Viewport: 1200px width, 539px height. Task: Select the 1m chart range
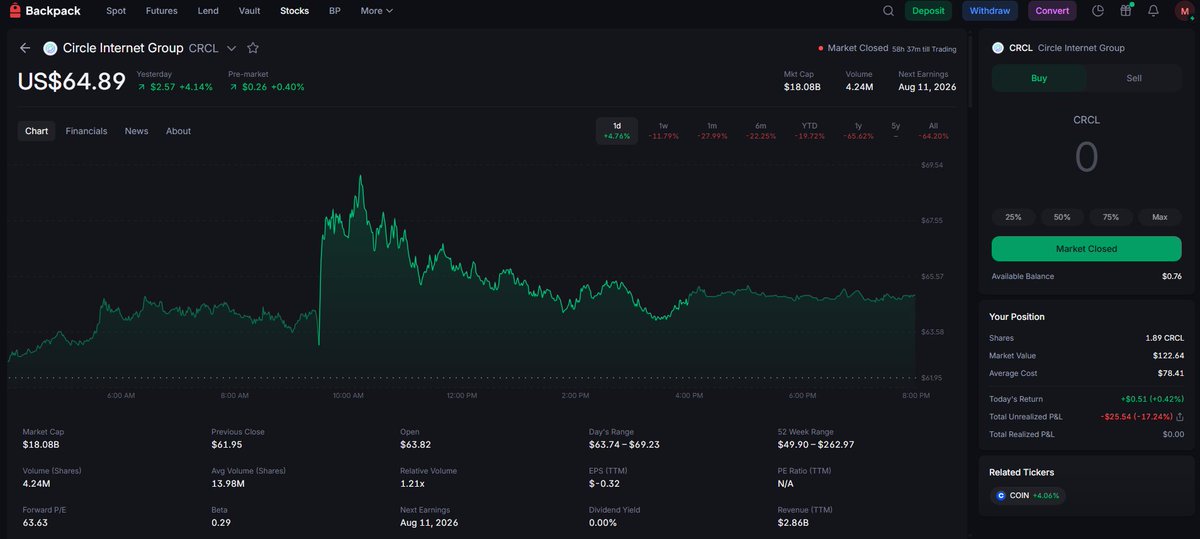(712, 131)
